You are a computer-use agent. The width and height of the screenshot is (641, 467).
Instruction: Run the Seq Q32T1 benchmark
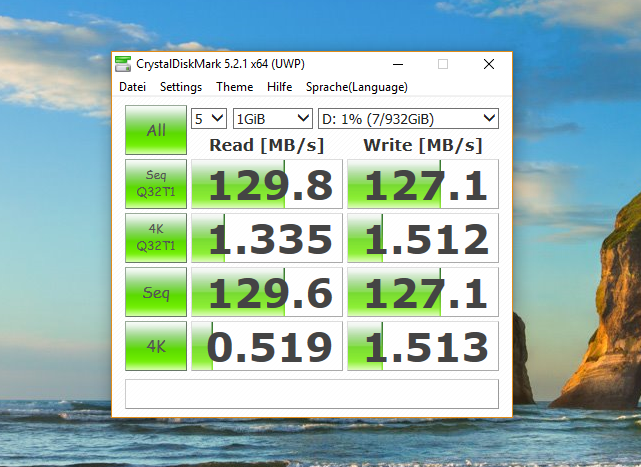tap(156, 185)
